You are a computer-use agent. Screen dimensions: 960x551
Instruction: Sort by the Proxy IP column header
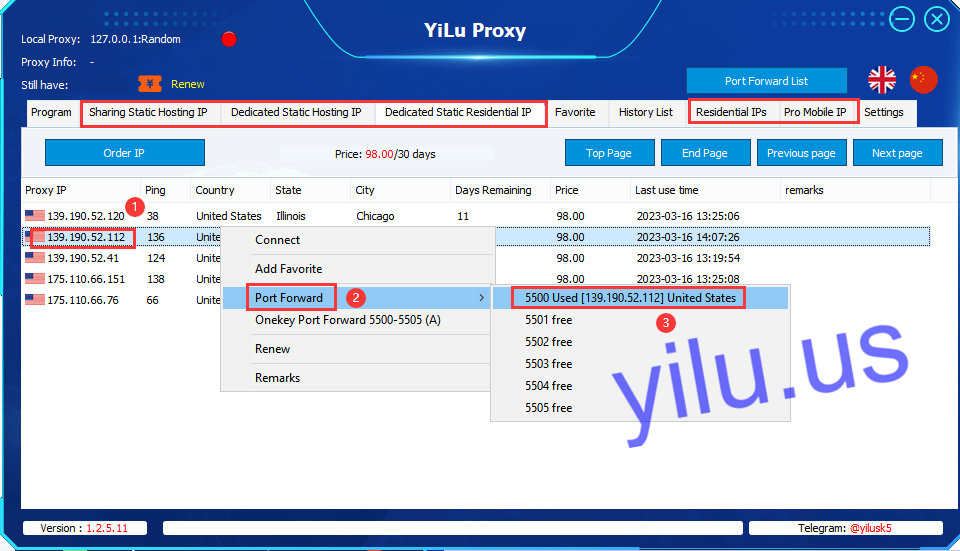(x=81, y=190)
